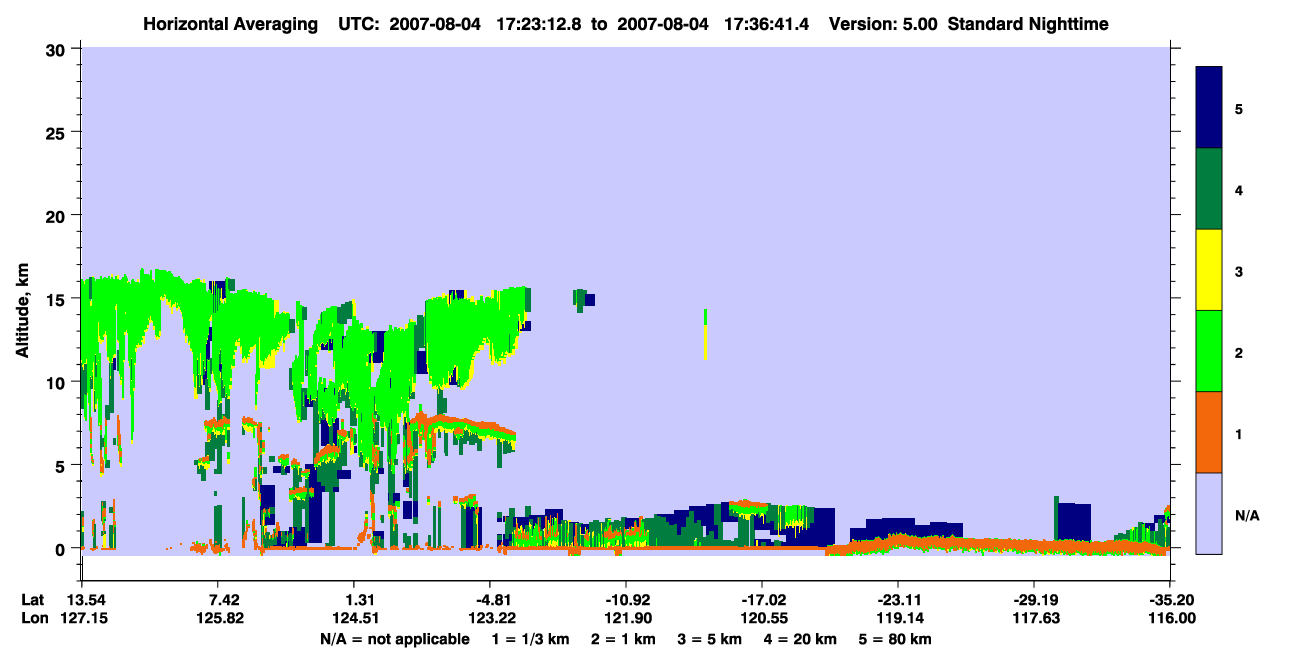Click longitude value 120.55
The image size is (1300, 667).
[762, 619]
